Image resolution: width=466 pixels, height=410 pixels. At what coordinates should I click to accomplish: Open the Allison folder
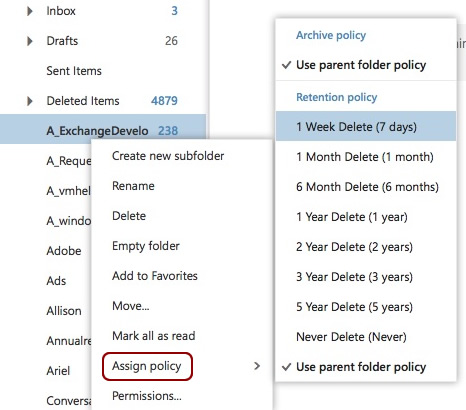[64, 311]
